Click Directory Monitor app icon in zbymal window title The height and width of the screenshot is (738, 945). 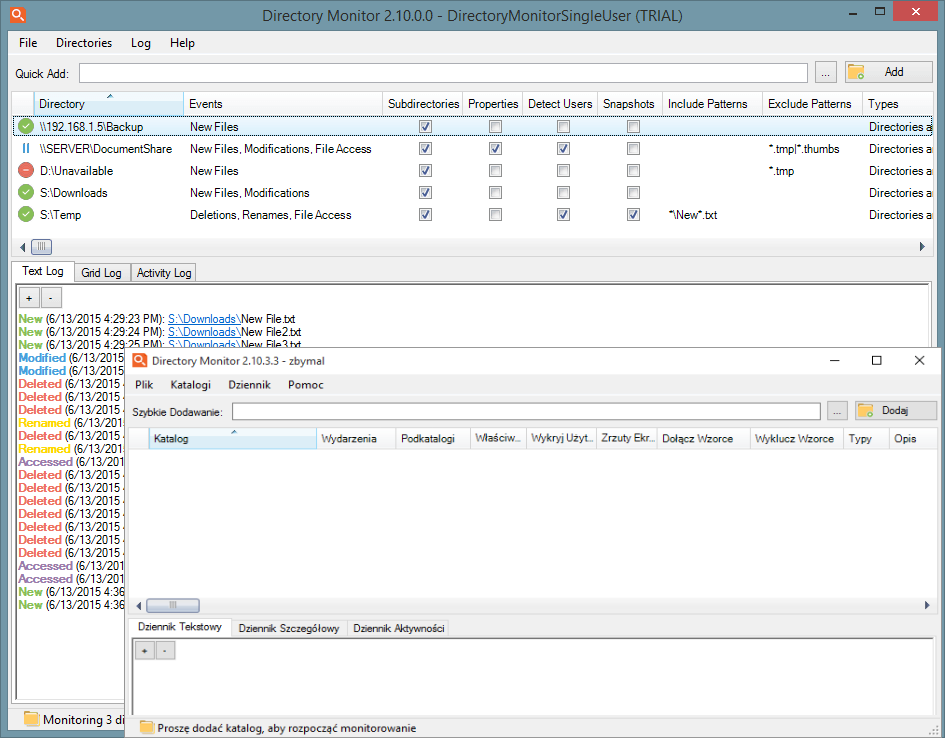click(x=140, y=360)
